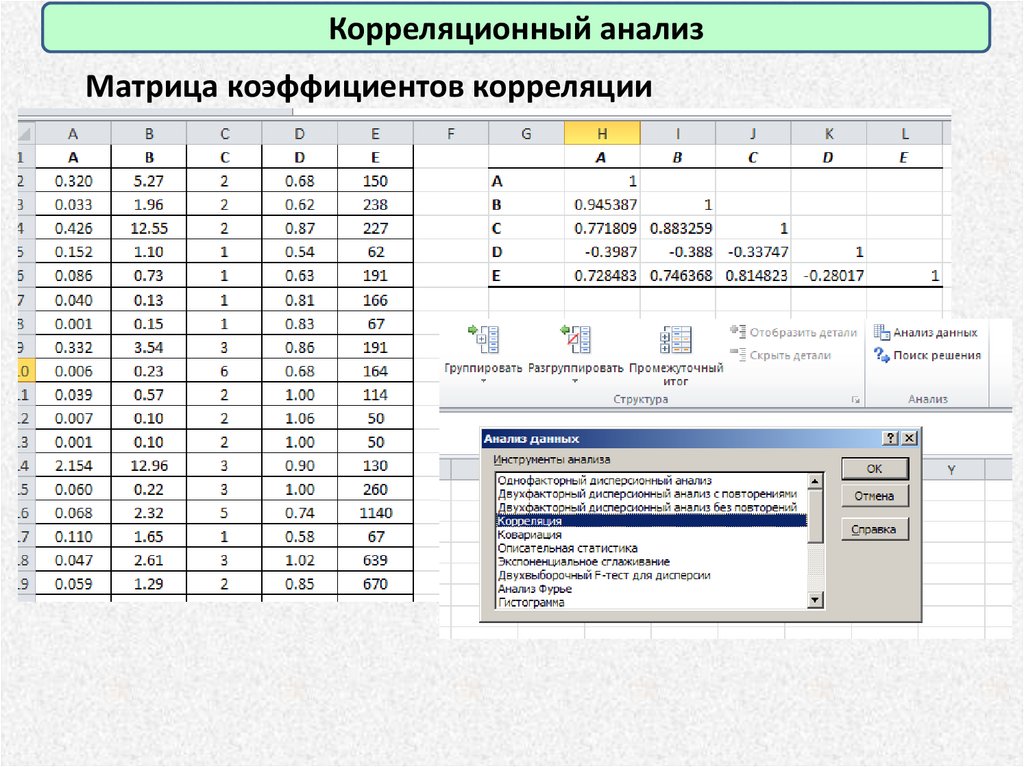Select highlighted column header H

602,134
